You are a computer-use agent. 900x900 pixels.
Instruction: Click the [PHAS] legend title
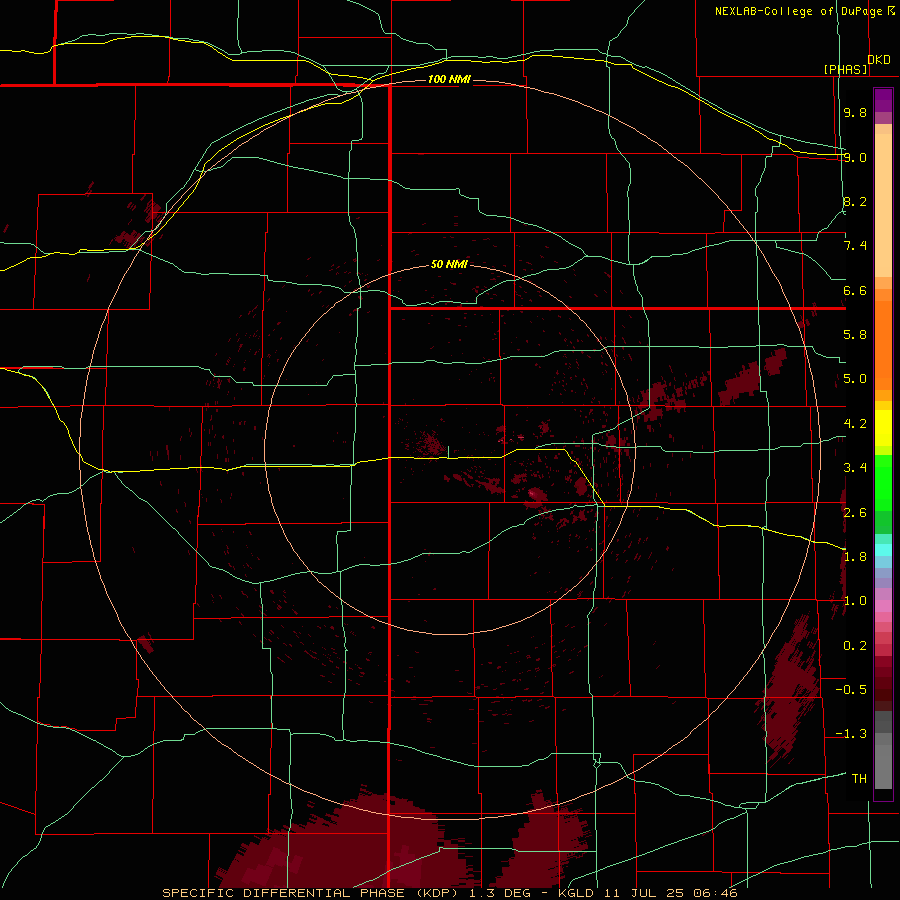(x=845, y=69)
